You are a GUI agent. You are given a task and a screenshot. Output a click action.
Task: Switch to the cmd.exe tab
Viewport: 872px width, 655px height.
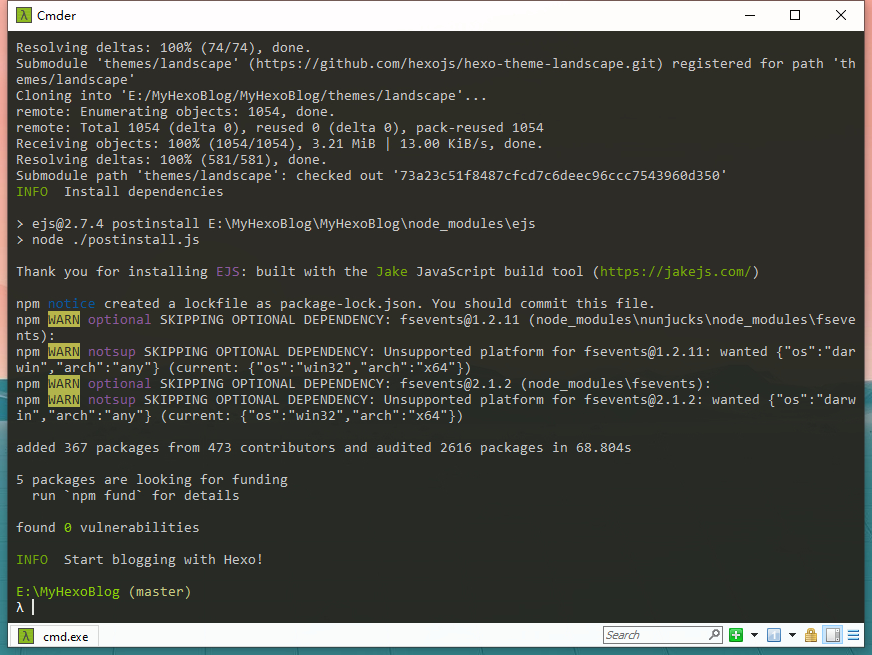[x=54, y=636]
